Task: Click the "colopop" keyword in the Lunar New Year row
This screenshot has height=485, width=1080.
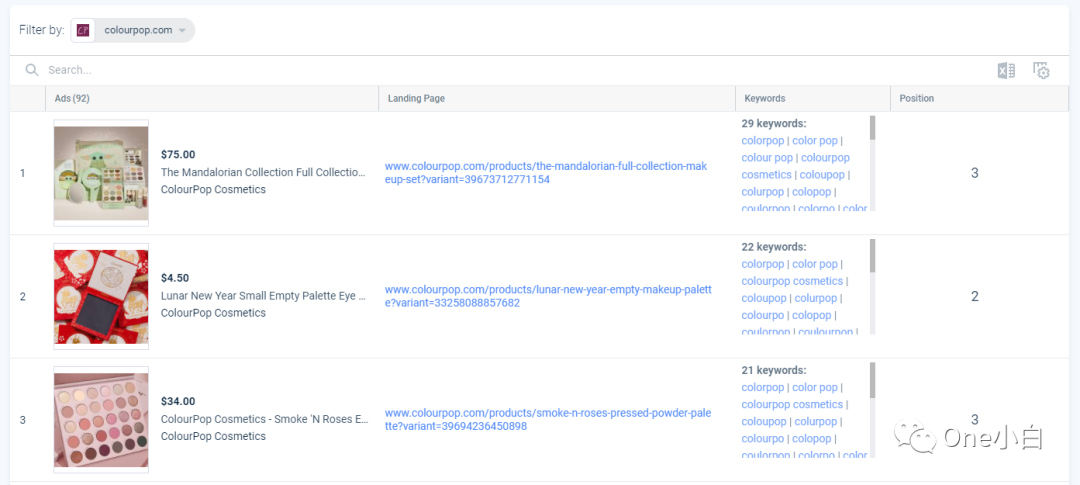Action: tap(811, 315)
